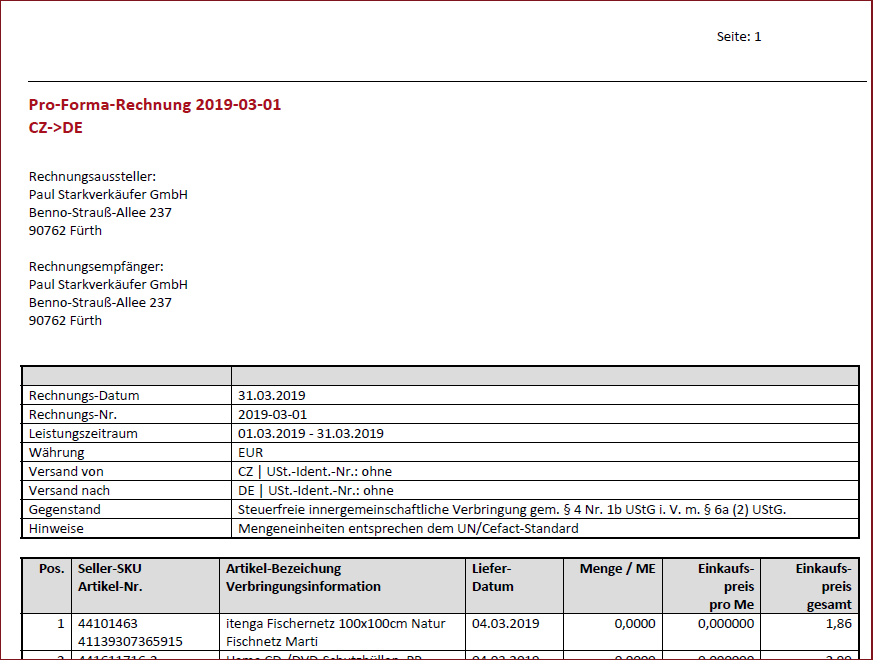
Task: Click the Rechnungsempfänger label
Action: [x=95, y=267]
